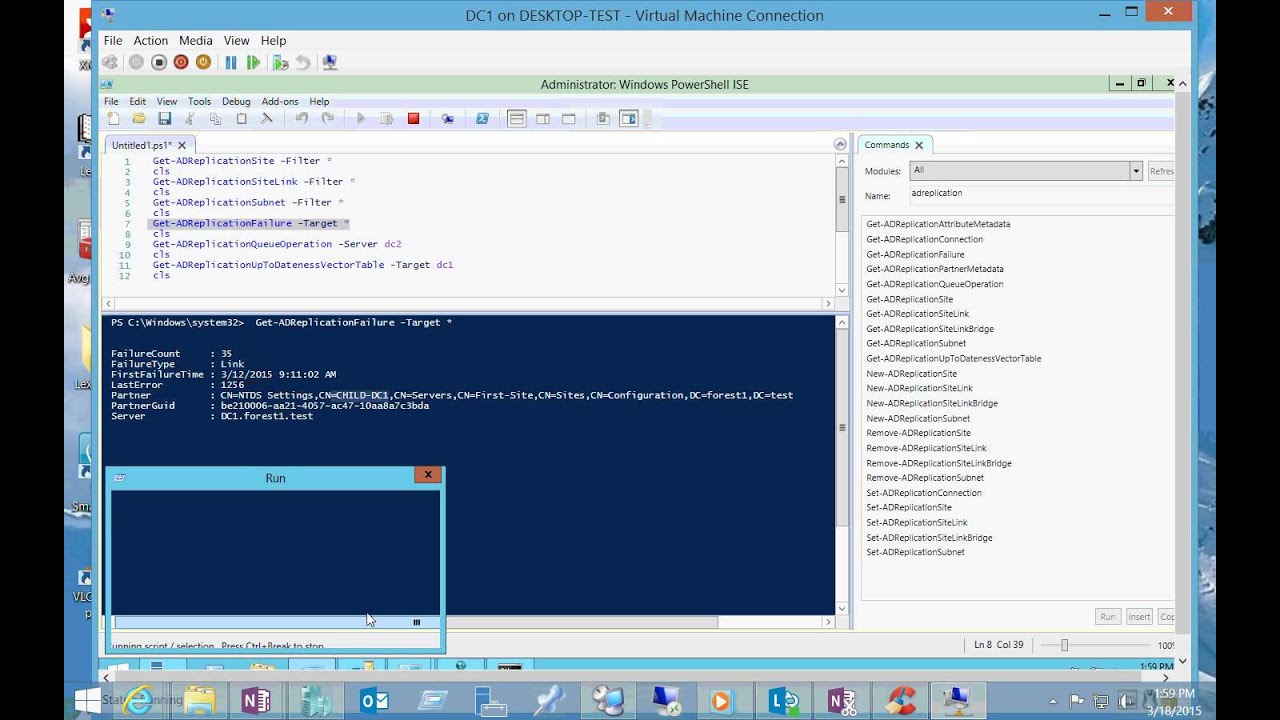
Task: Click the Copy icon in ISE toolbar
Action: pyautogui.click(x=215, y=119)
